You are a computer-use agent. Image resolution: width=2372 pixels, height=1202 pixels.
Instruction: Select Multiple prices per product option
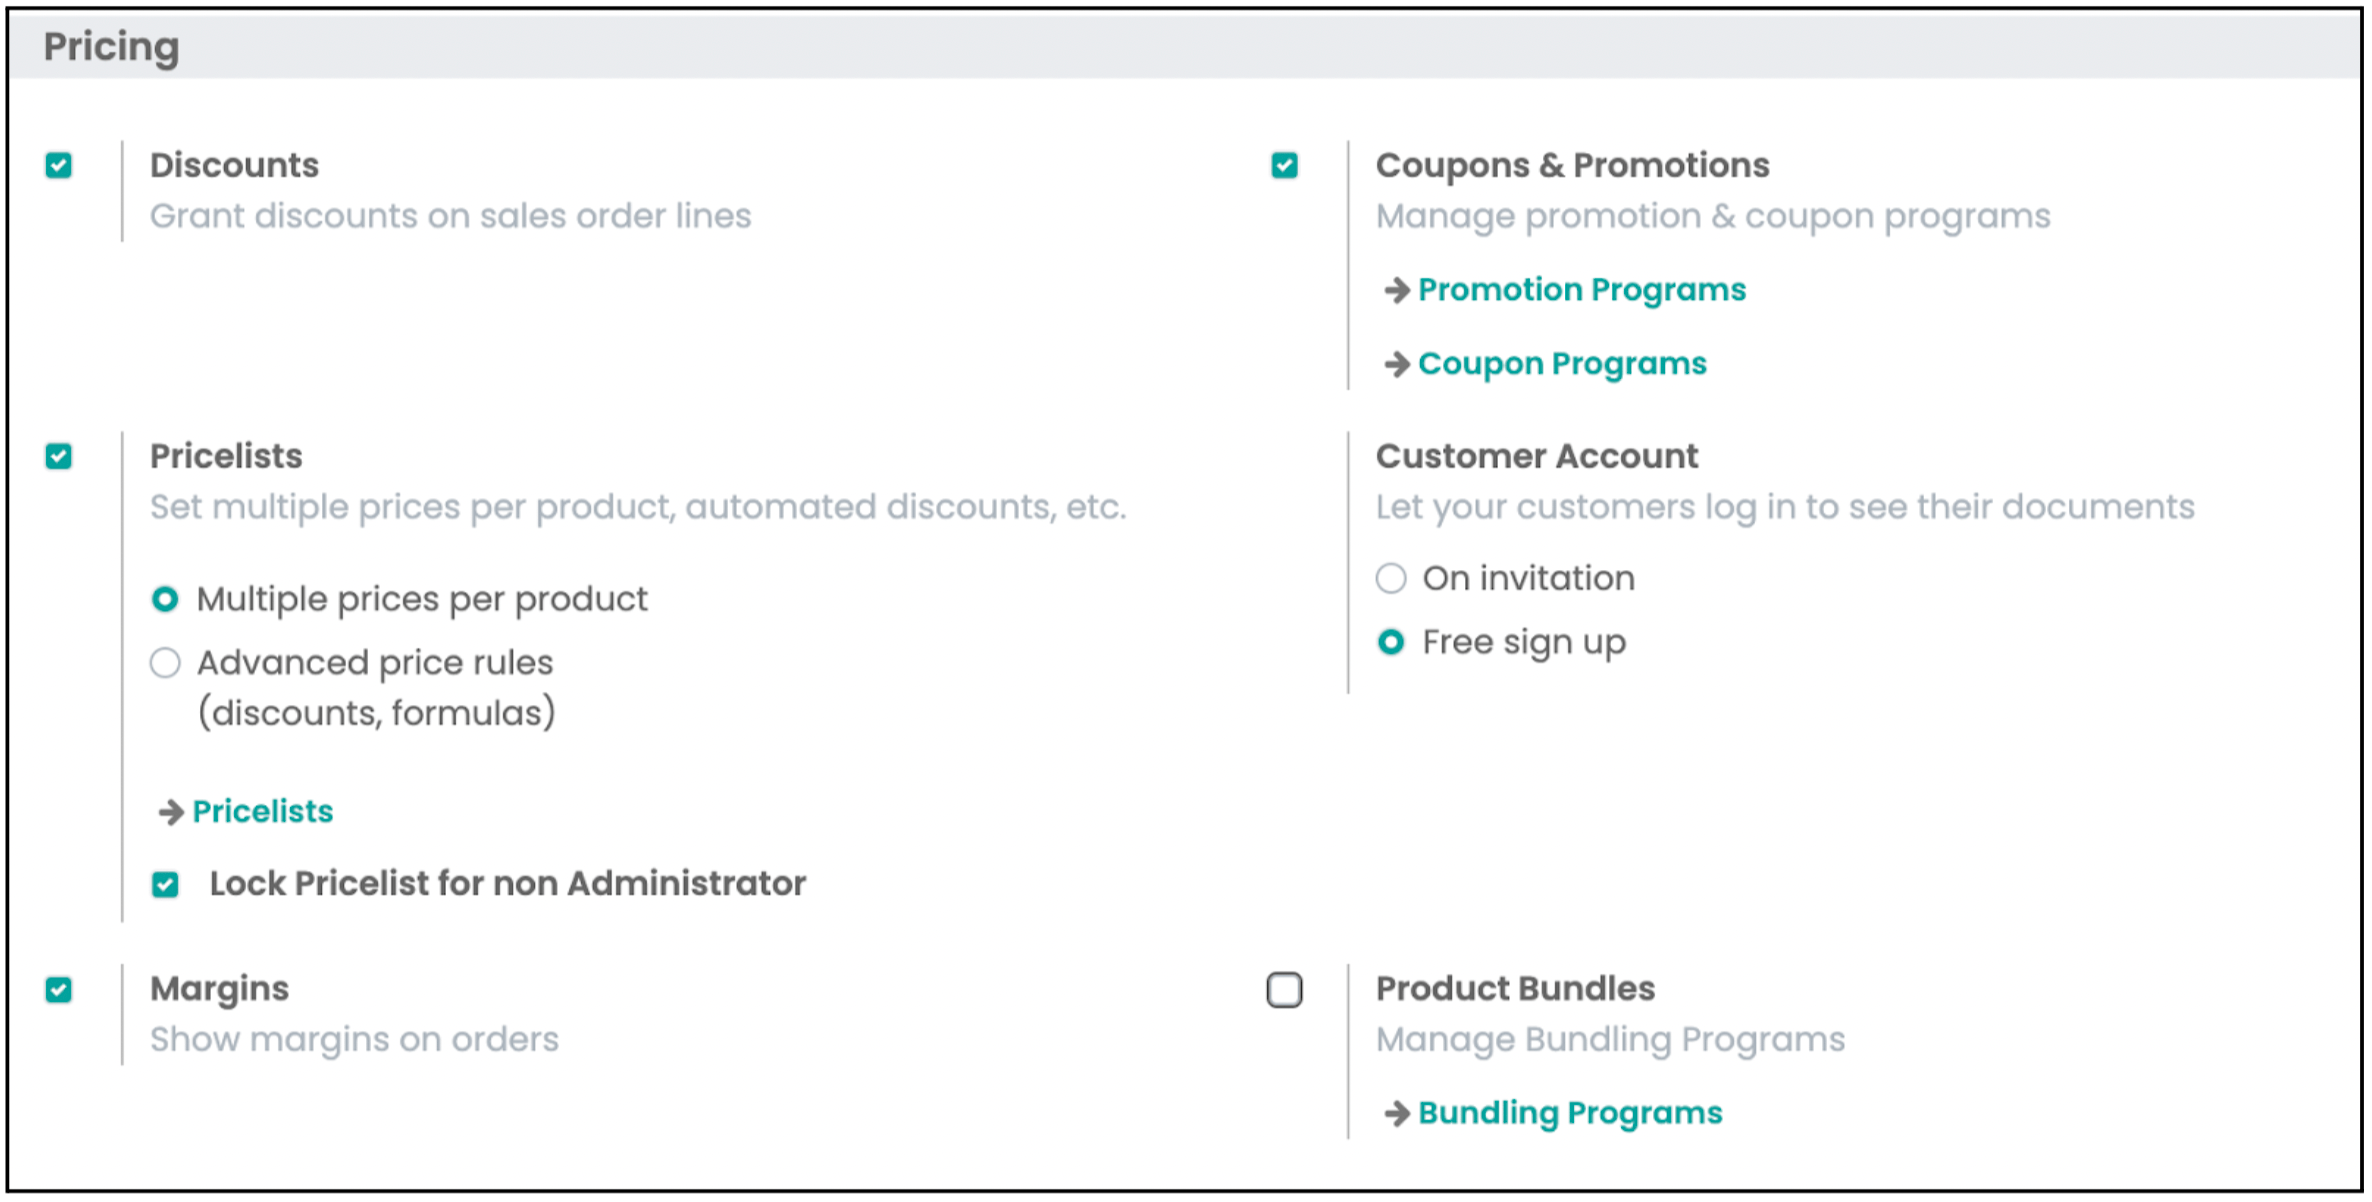165,599
